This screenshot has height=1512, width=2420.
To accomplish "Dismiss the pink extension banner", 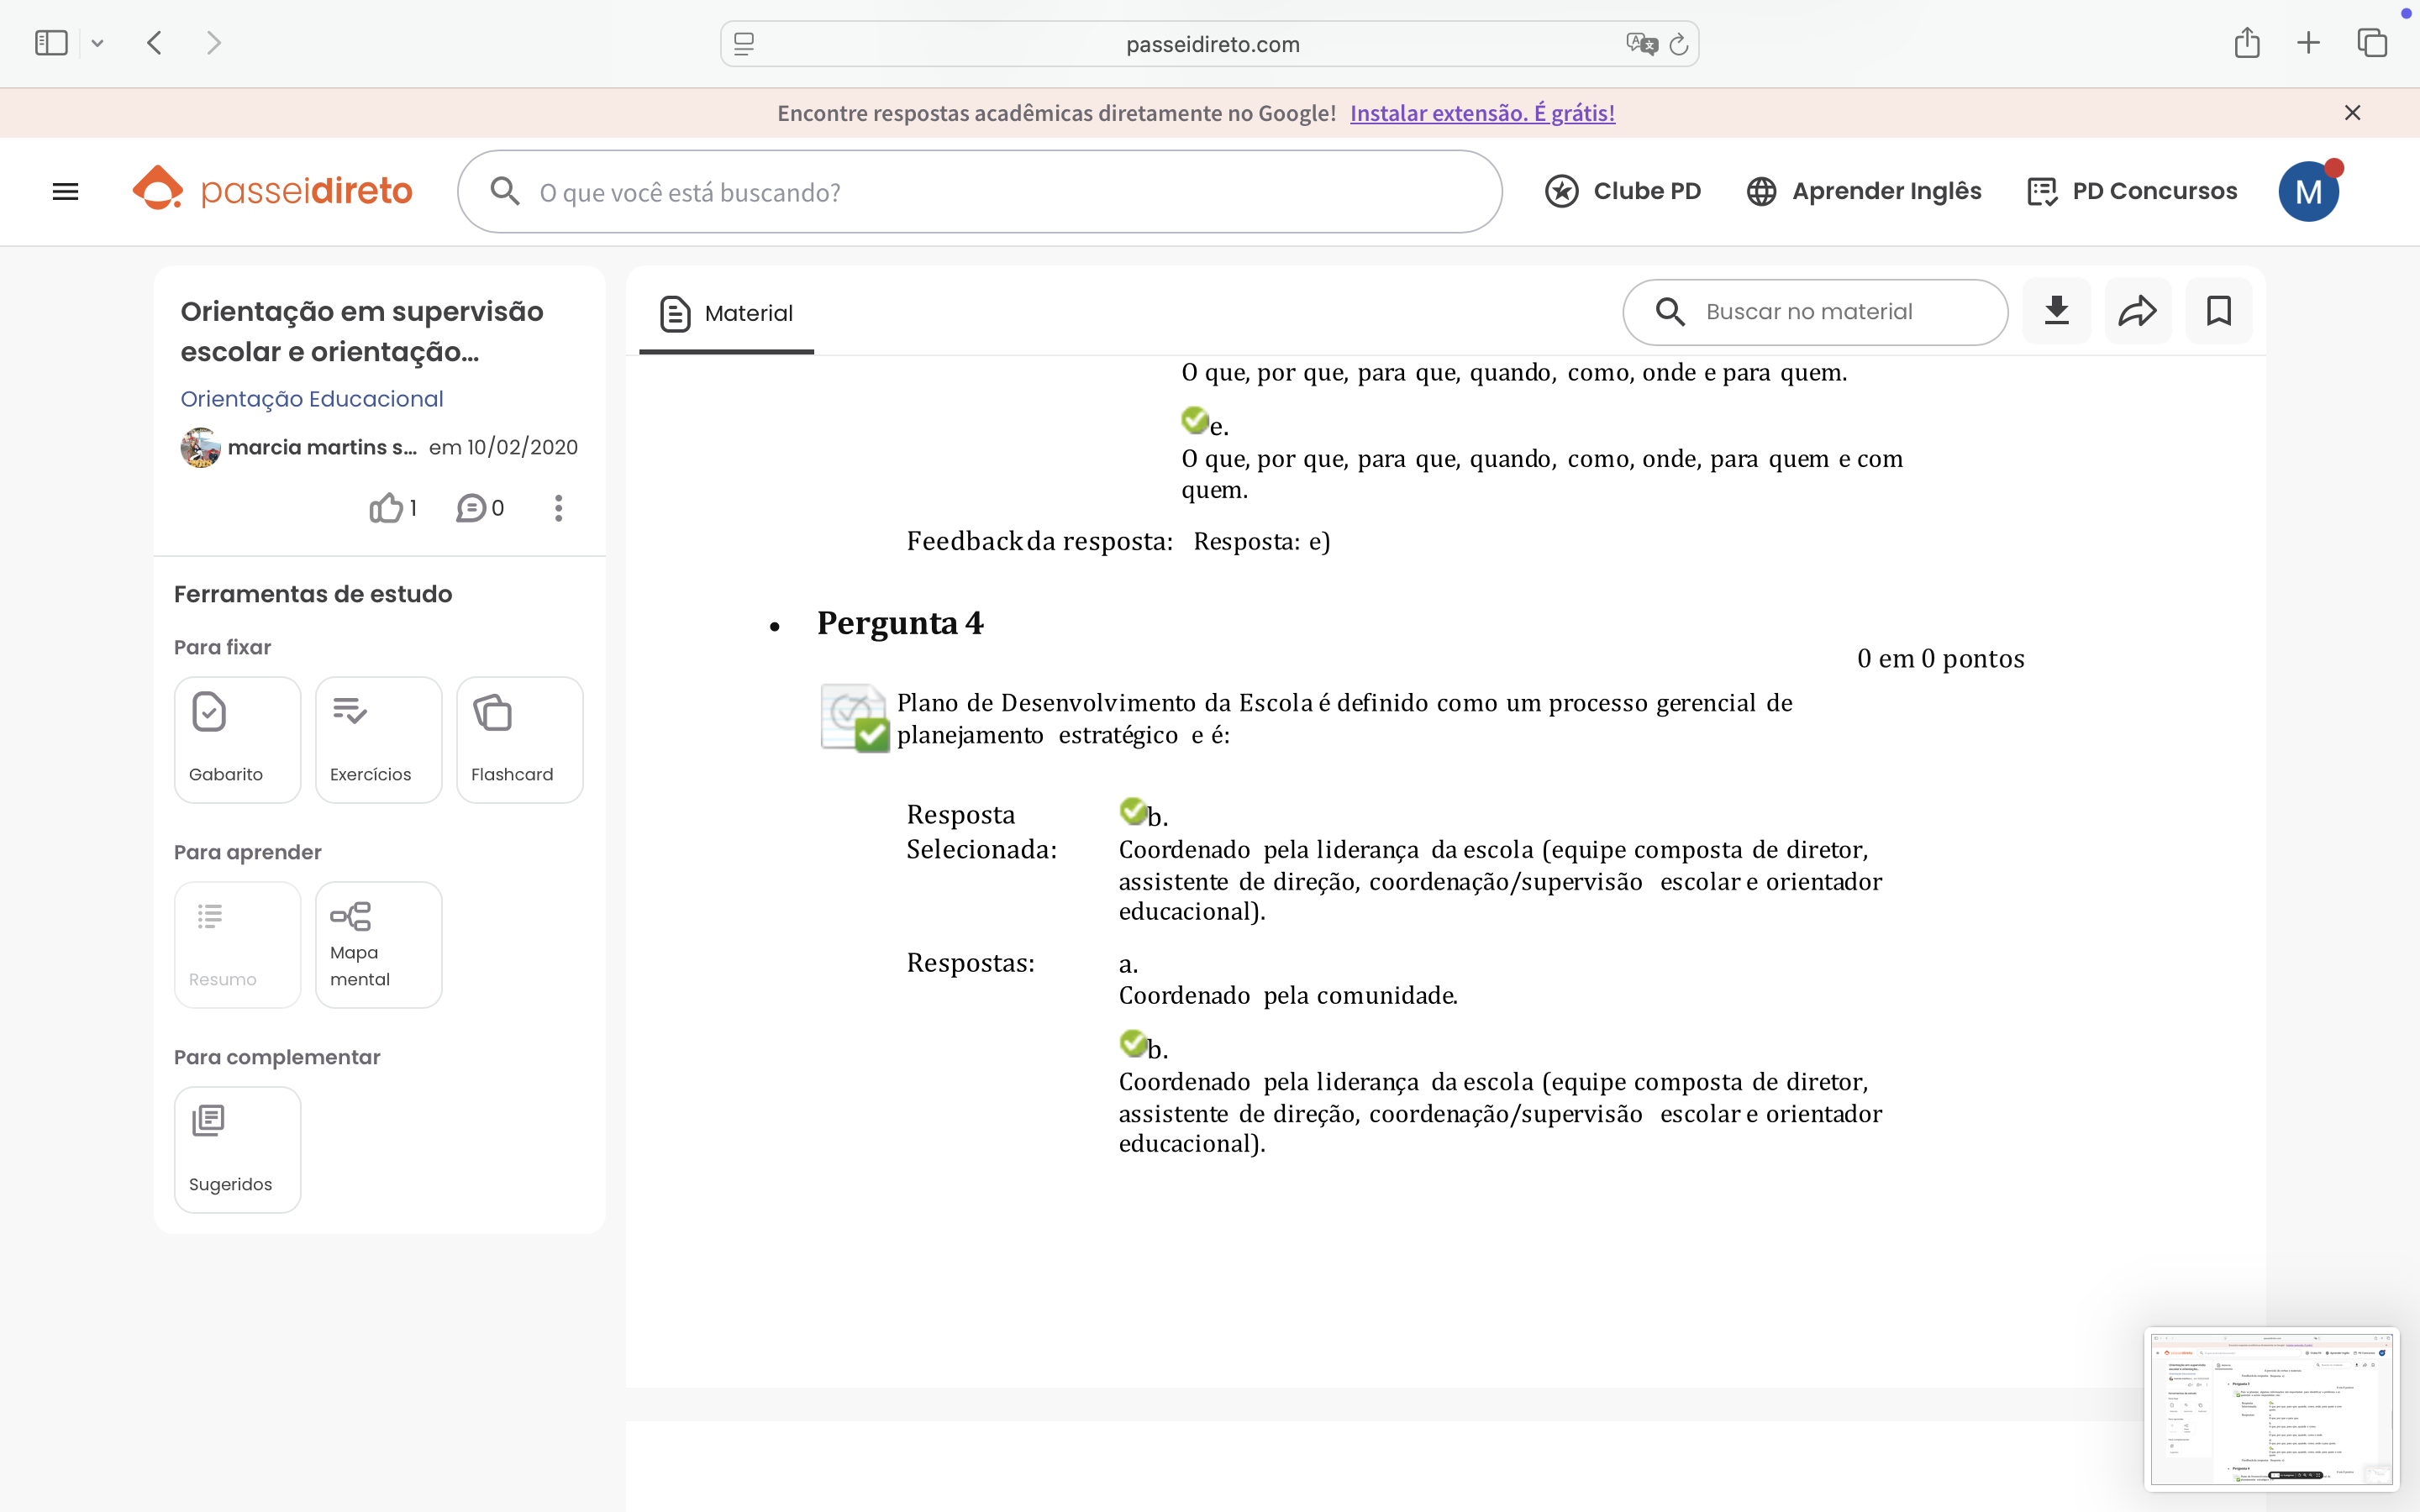I will pos(2352,113).
